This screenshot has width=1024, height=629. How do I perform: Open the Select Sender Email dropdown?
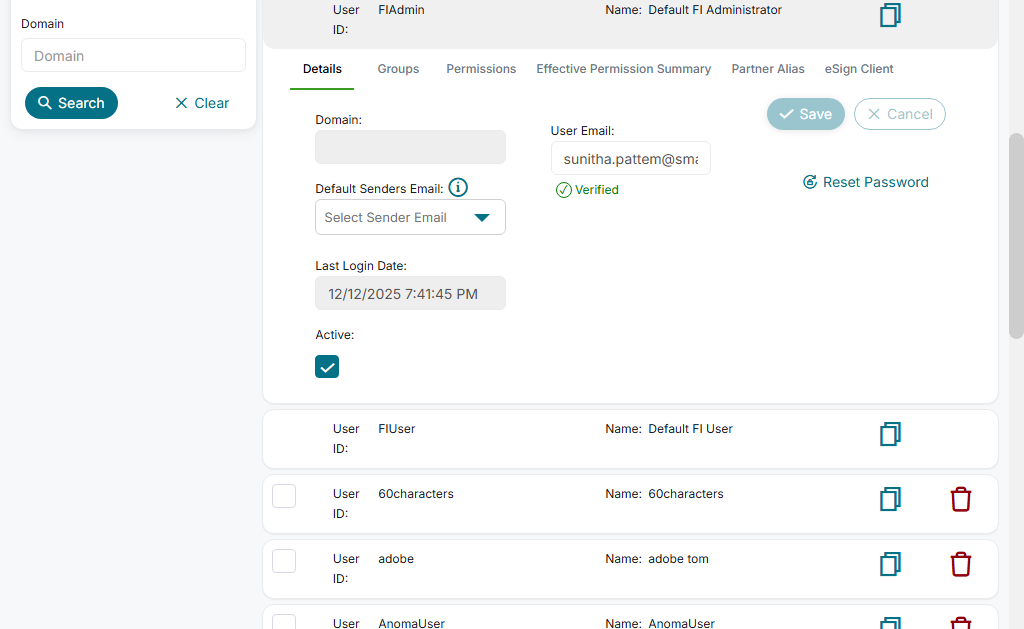410,217
